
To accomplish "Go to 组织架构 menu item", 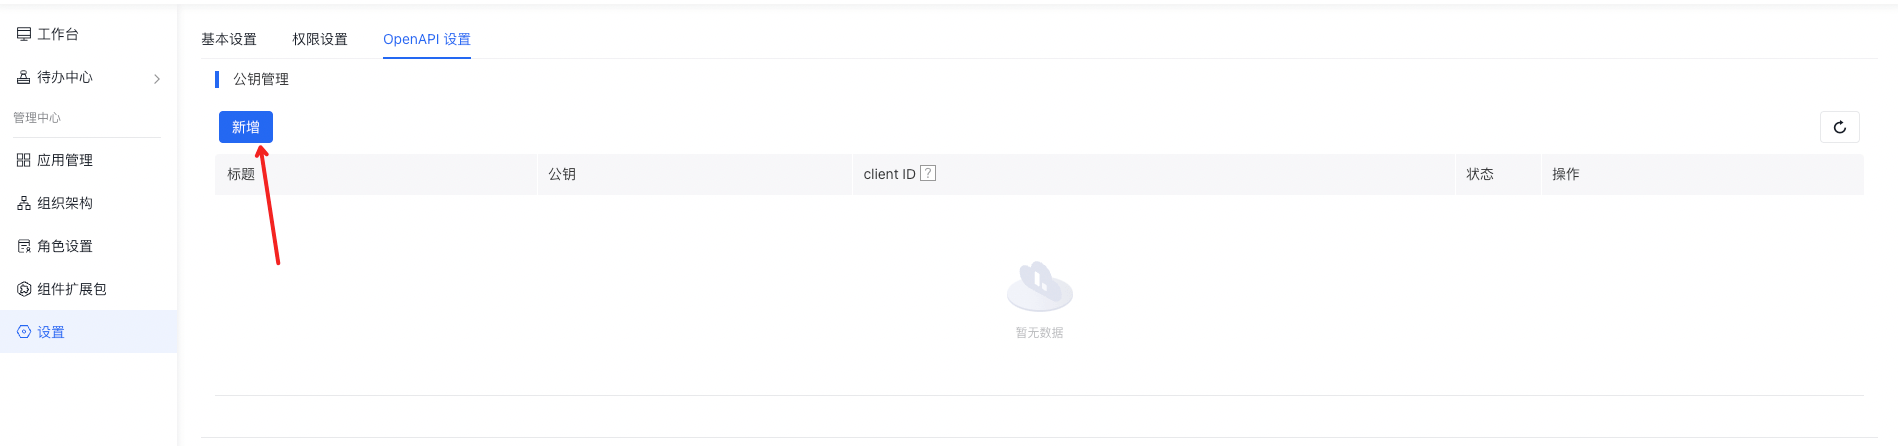I will coord(65,203).
